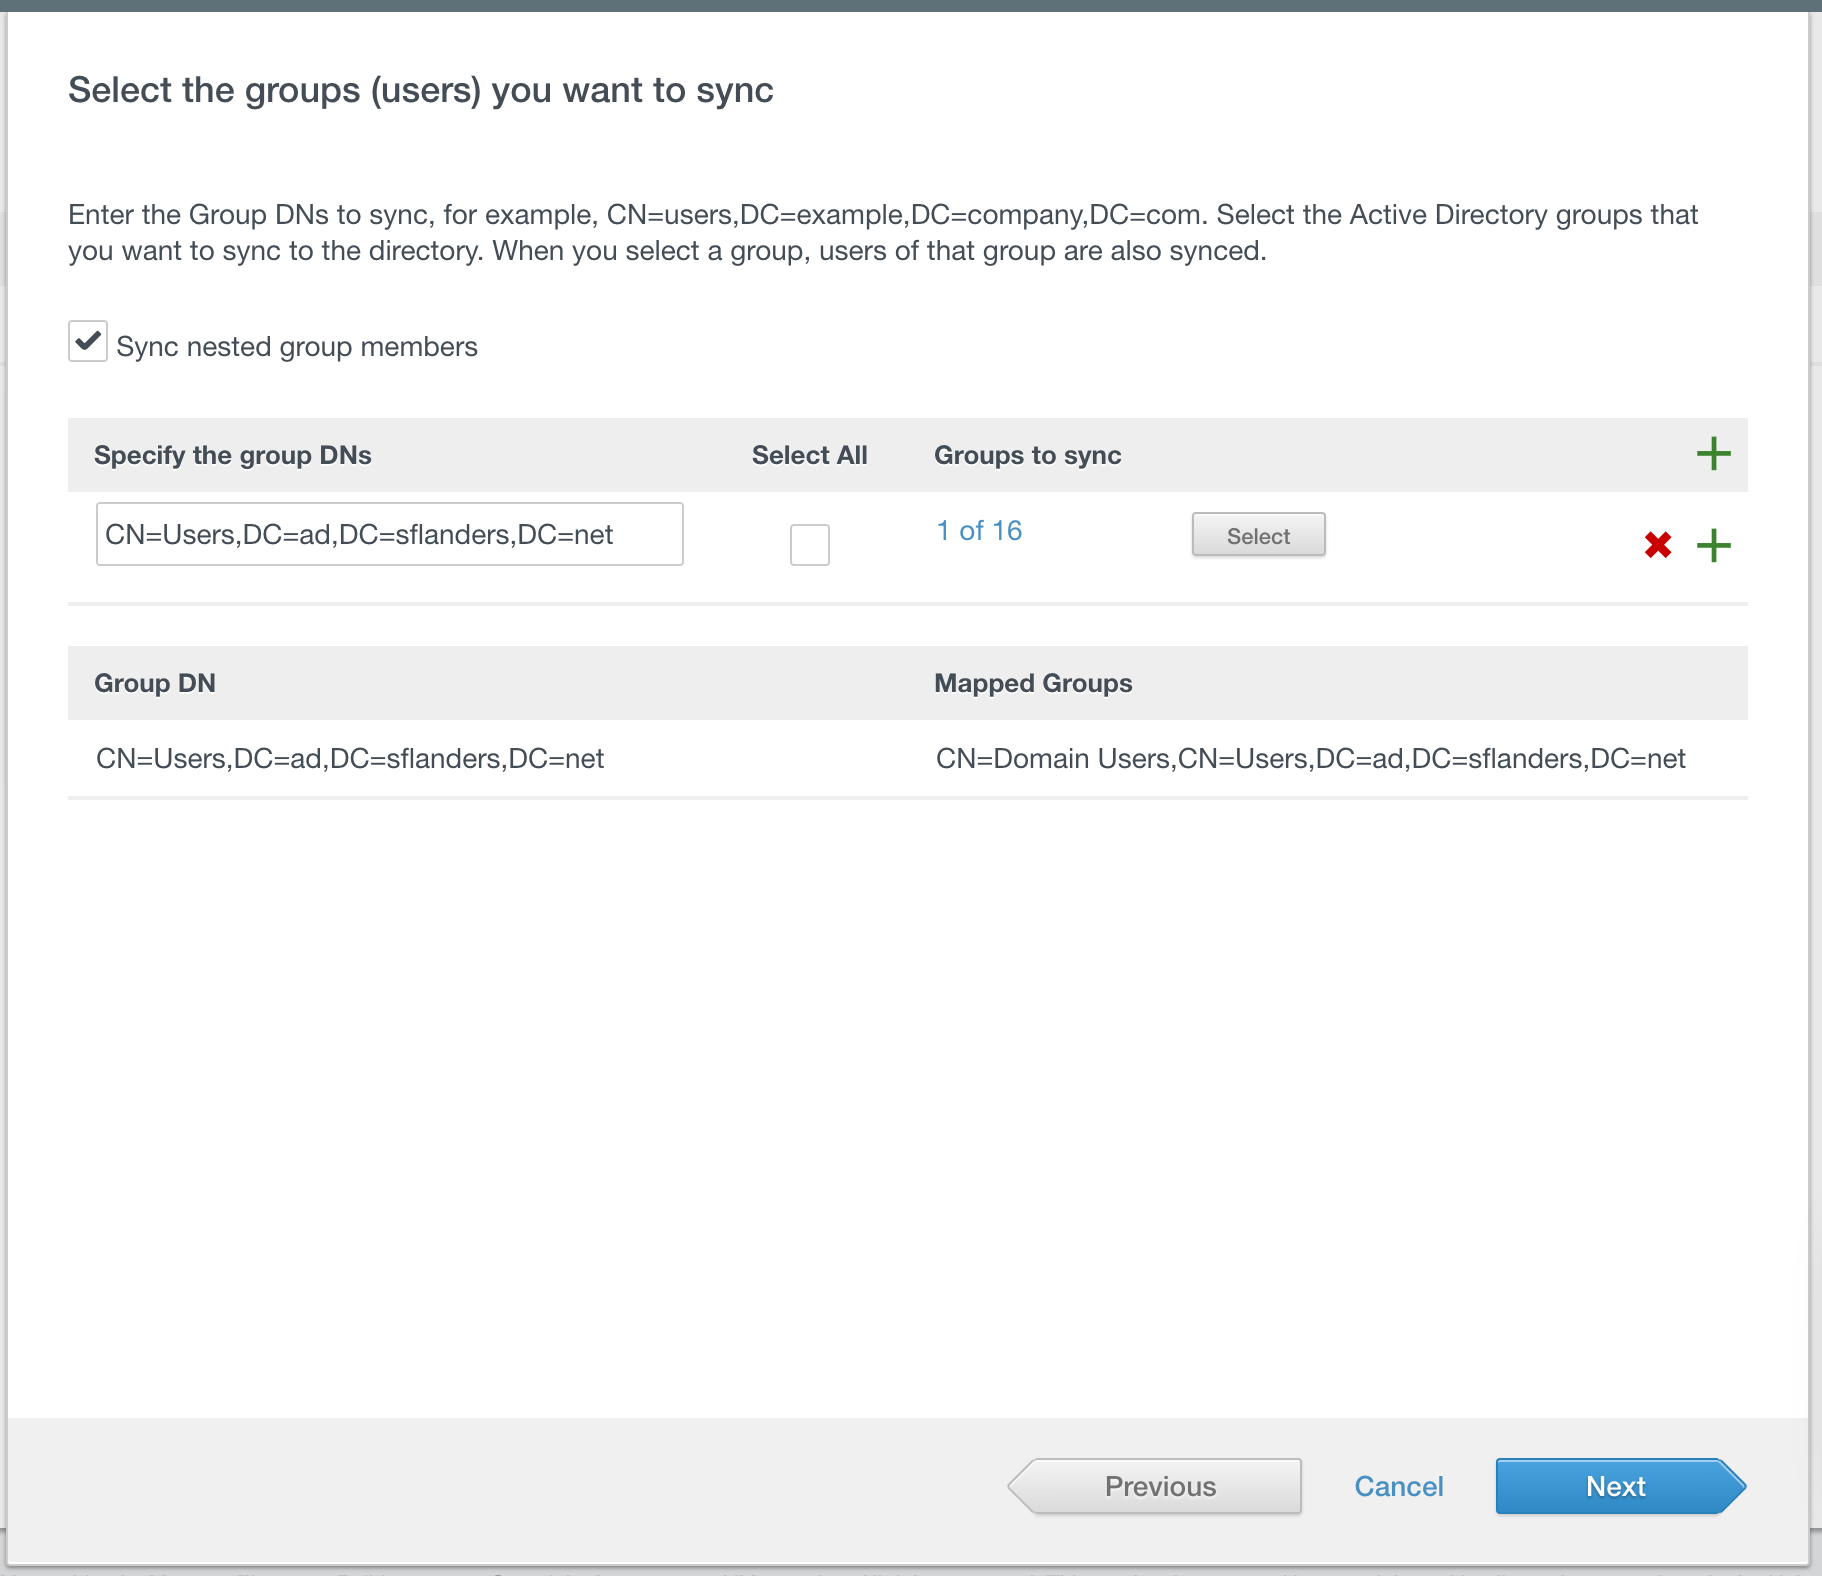Proceed with the Next button

[x=1617, y=1486]
